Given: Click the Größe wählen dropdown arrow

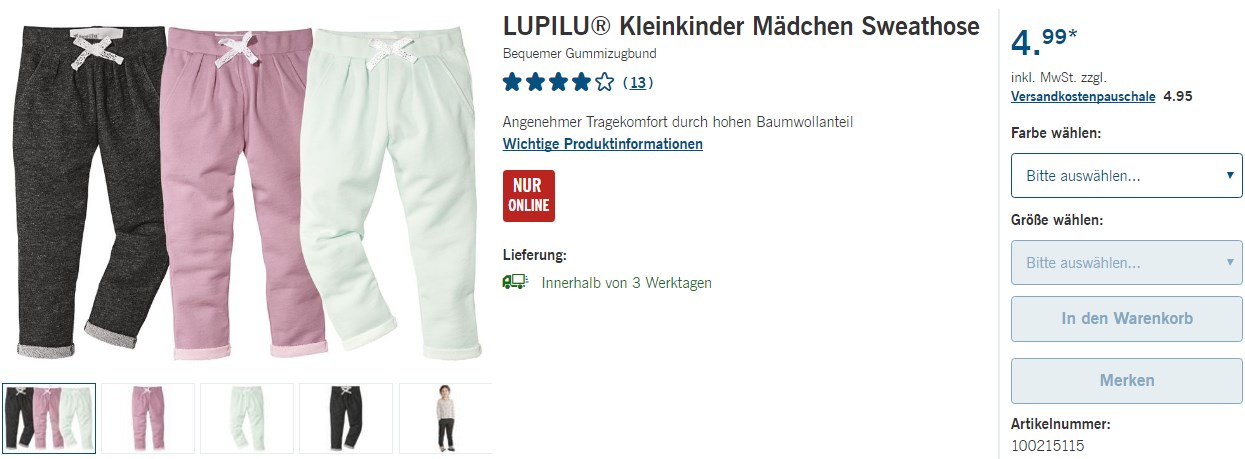Looking at the screenshot, I should pyautogui.click(x=1229, y=263).
